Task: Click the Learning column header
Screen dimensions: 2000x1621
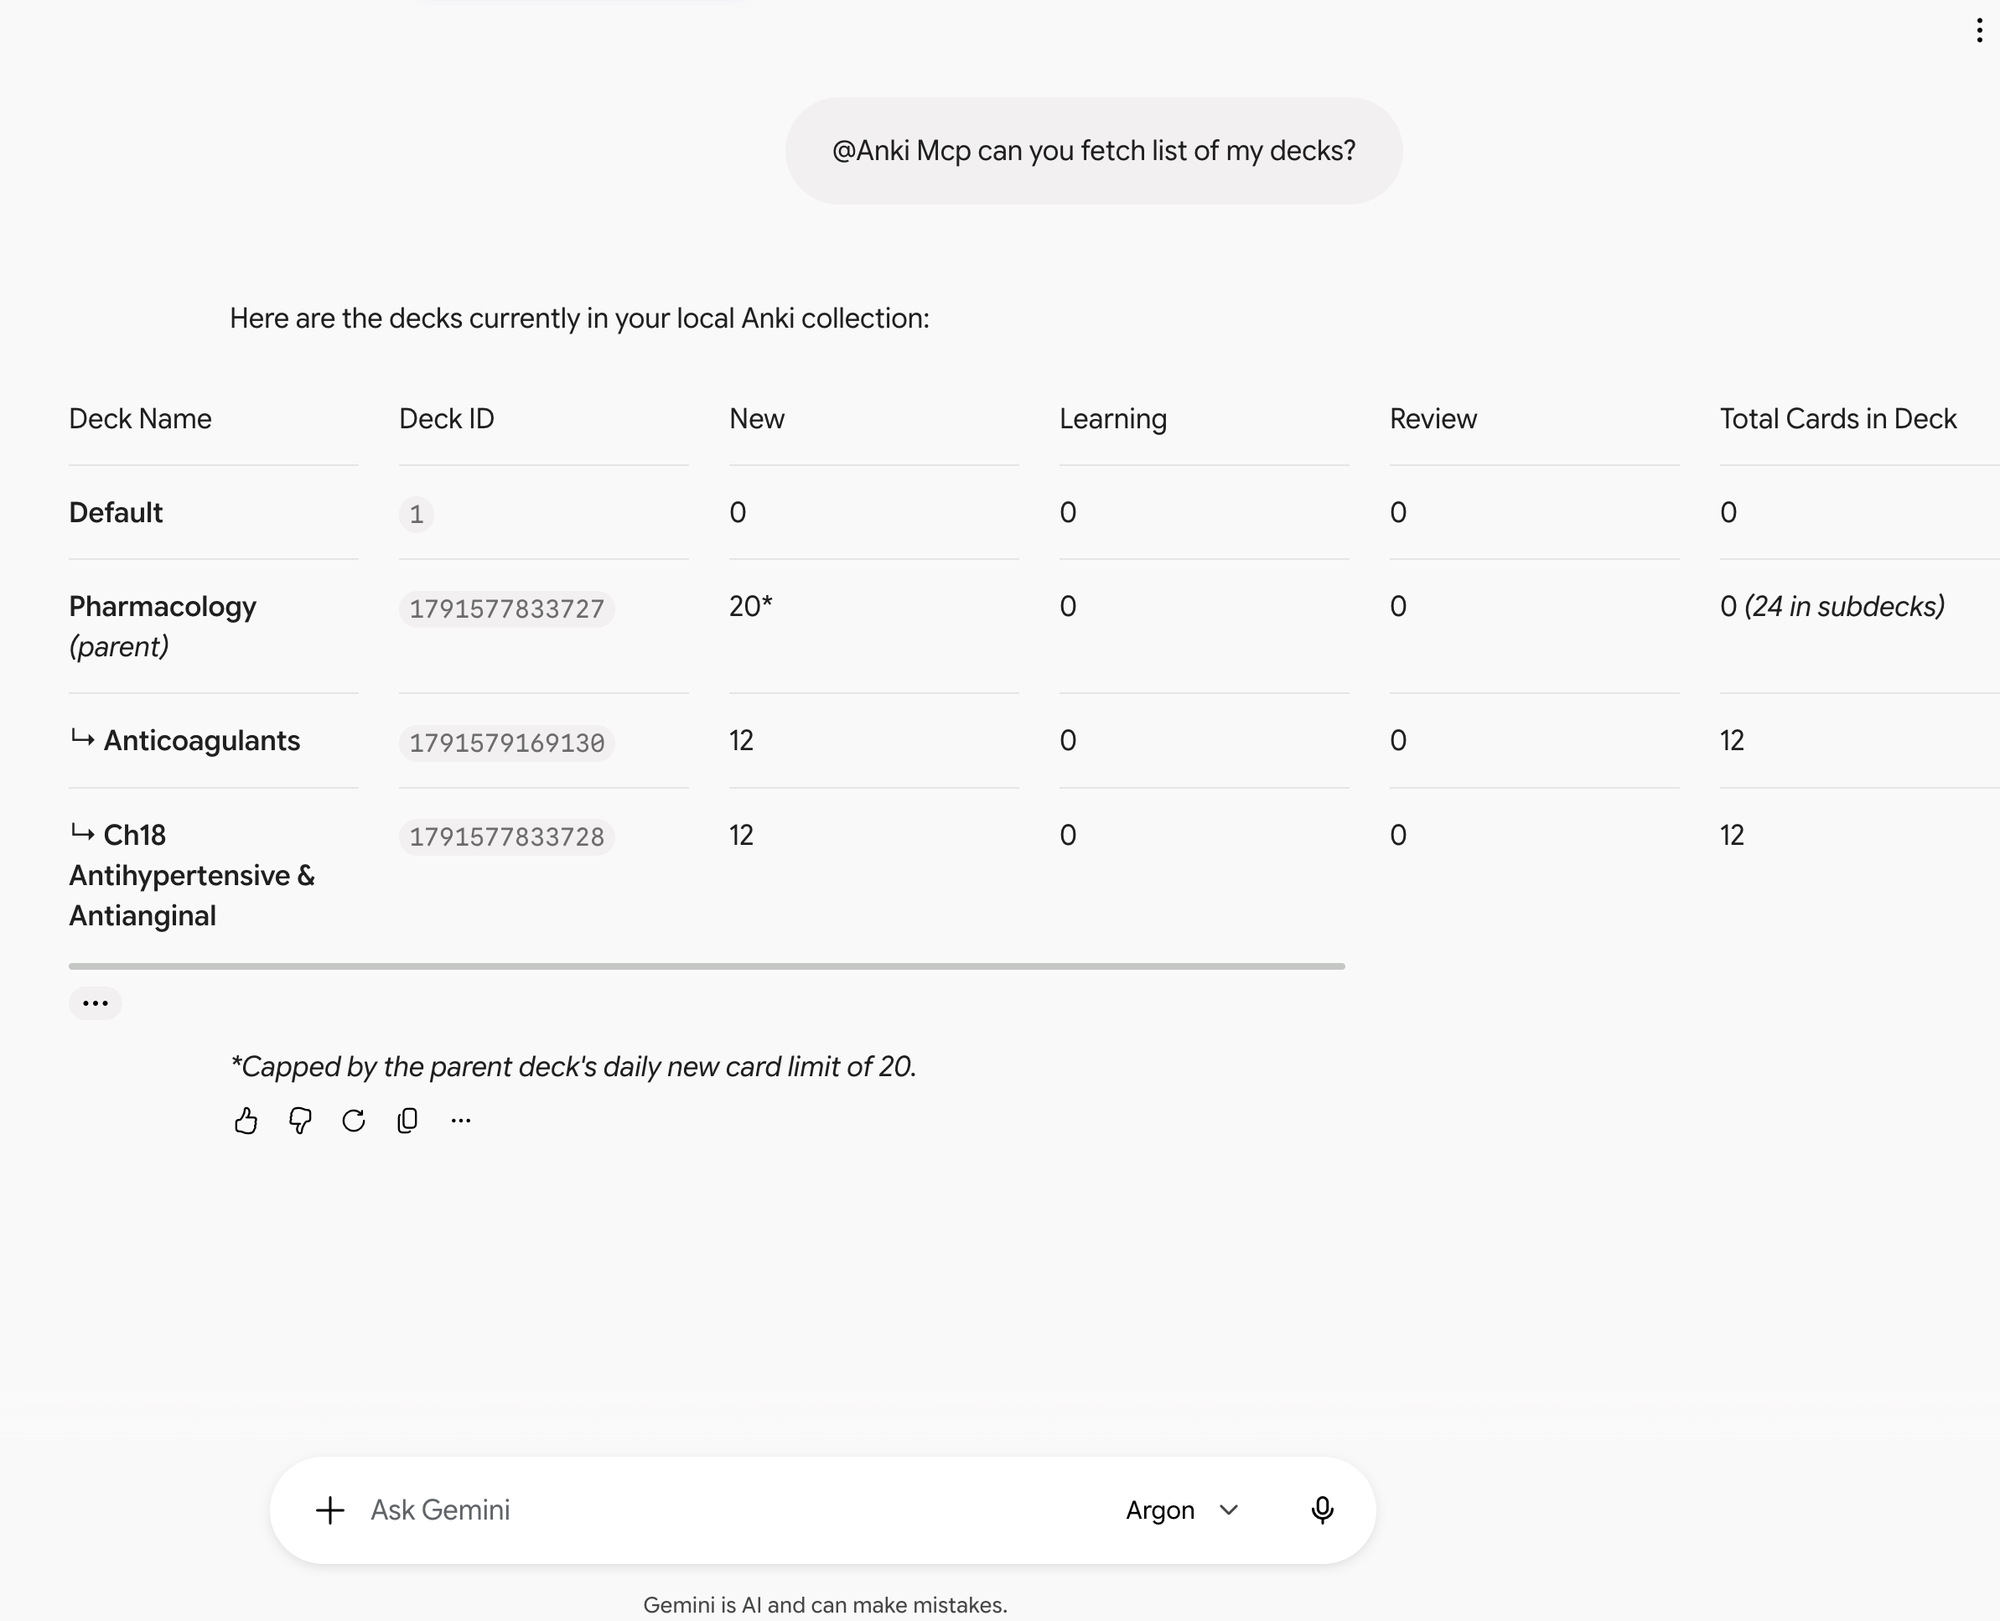Action: tap(1113, 419)
